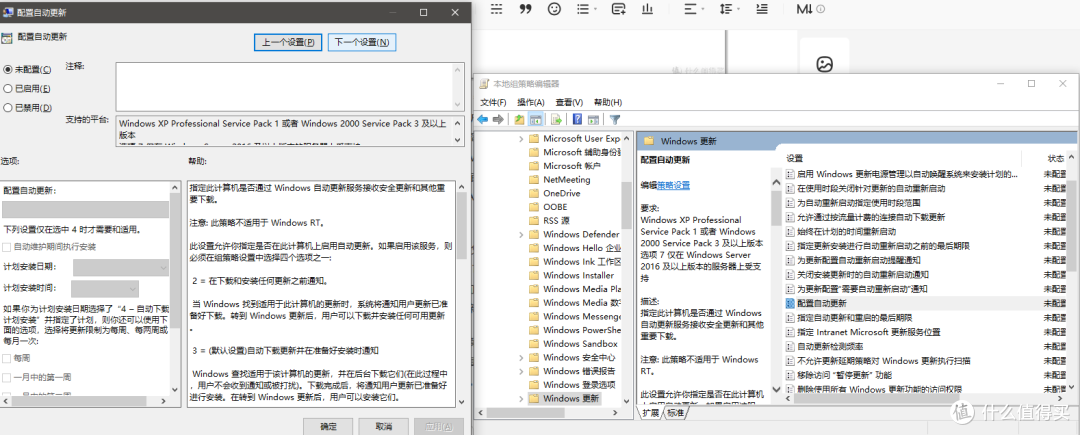Switch to the 扩展 tab
Viewport: 1080px width, 435px height.
(x=651, y=413)
